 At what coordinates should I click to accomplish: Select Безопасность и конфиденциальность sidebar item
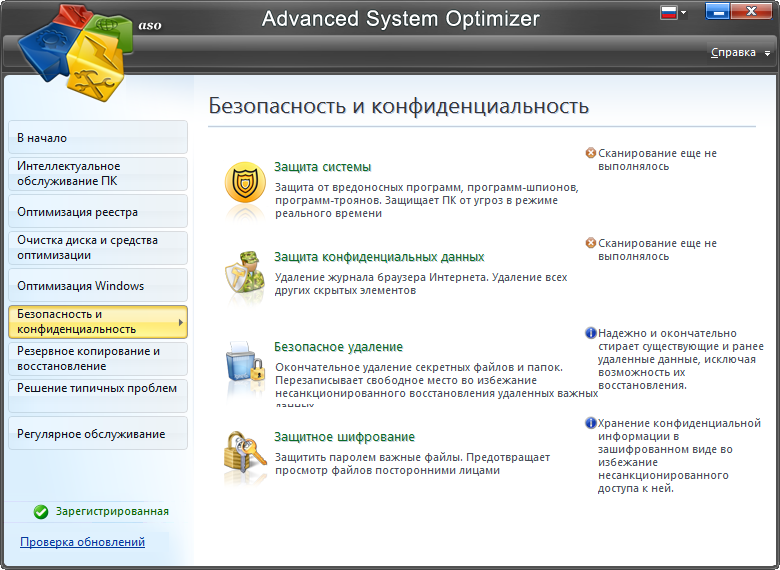pyautogui.click(x=98, y=322)
